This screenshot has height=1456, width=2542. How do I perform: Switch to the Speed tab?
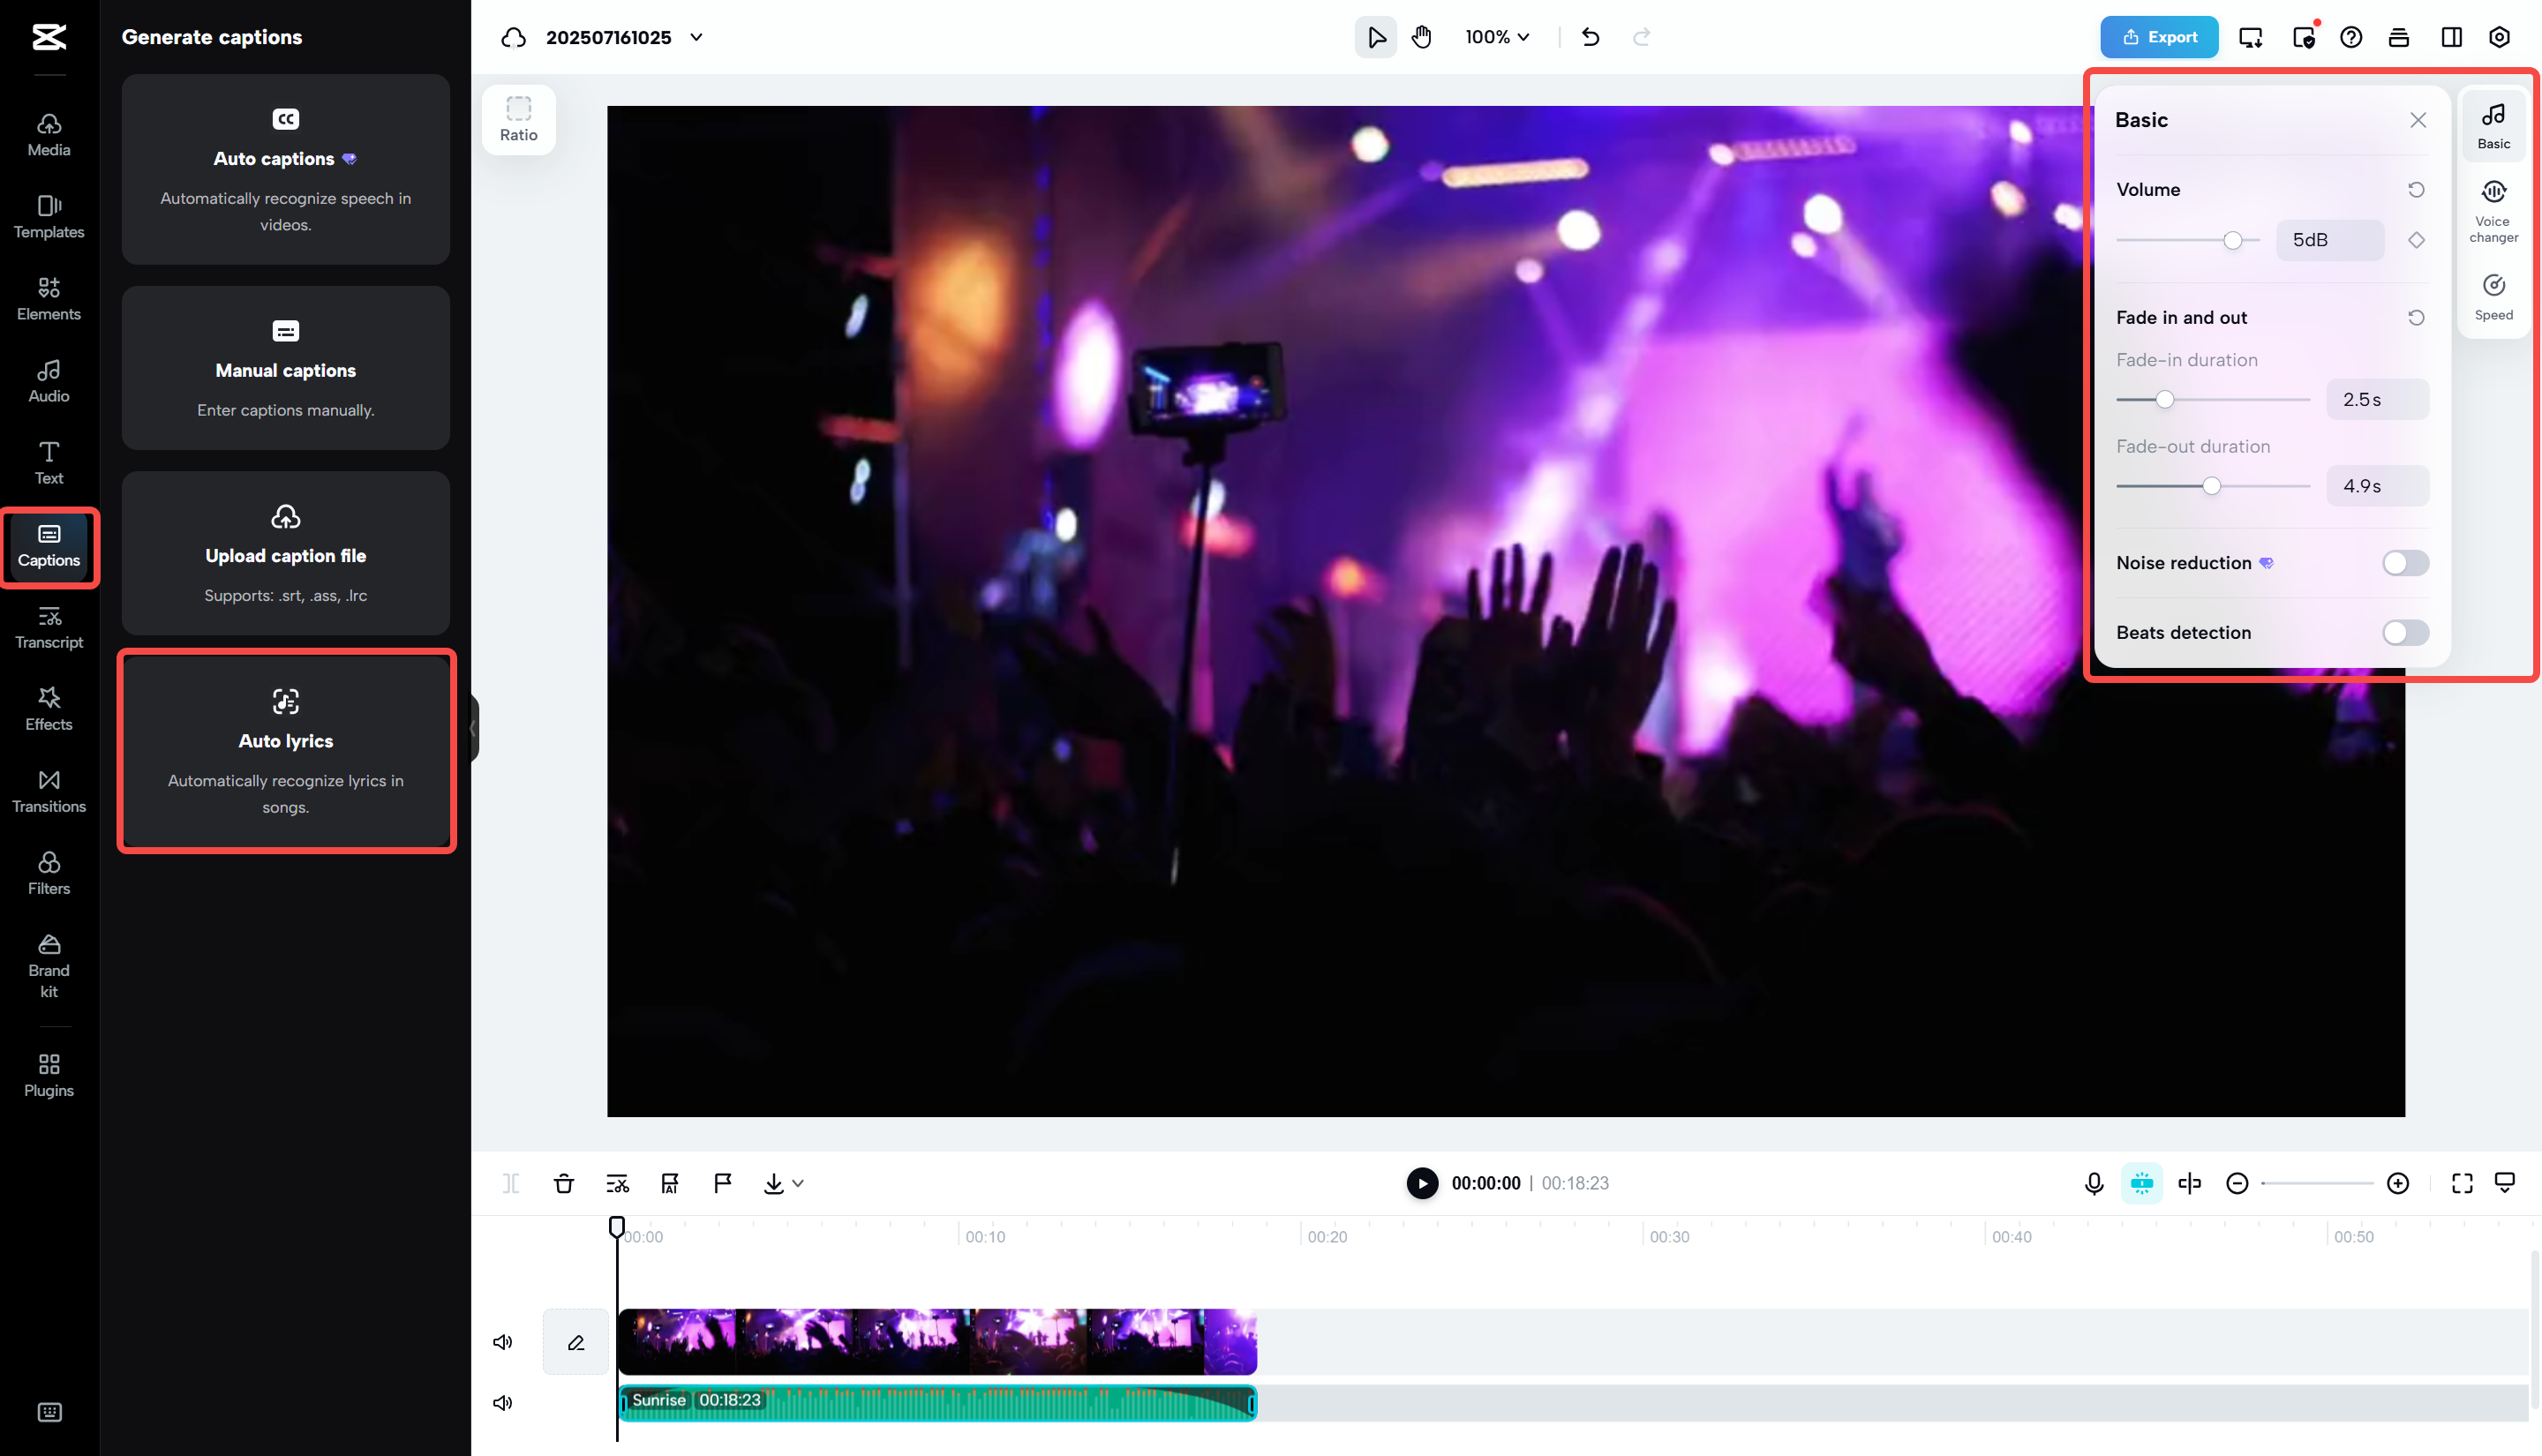pos(2493,293)
